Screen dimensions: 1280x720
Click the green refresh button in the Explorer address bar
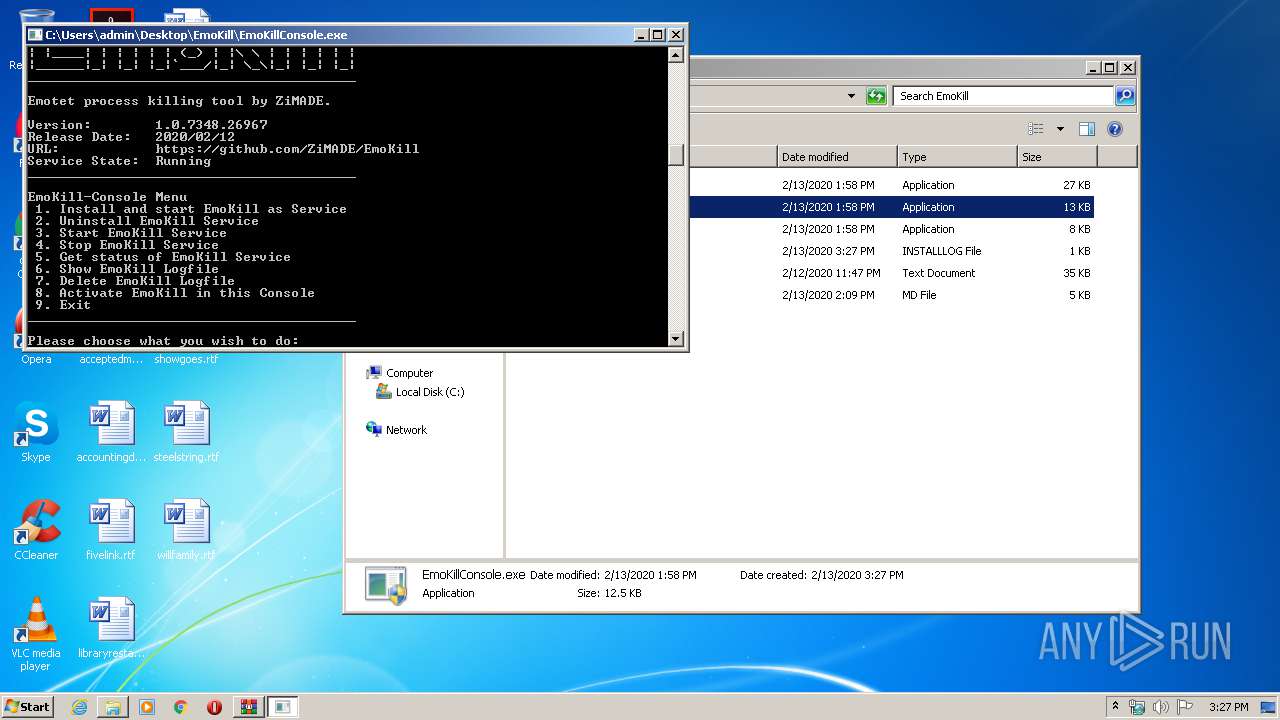(x=877, y=96)
